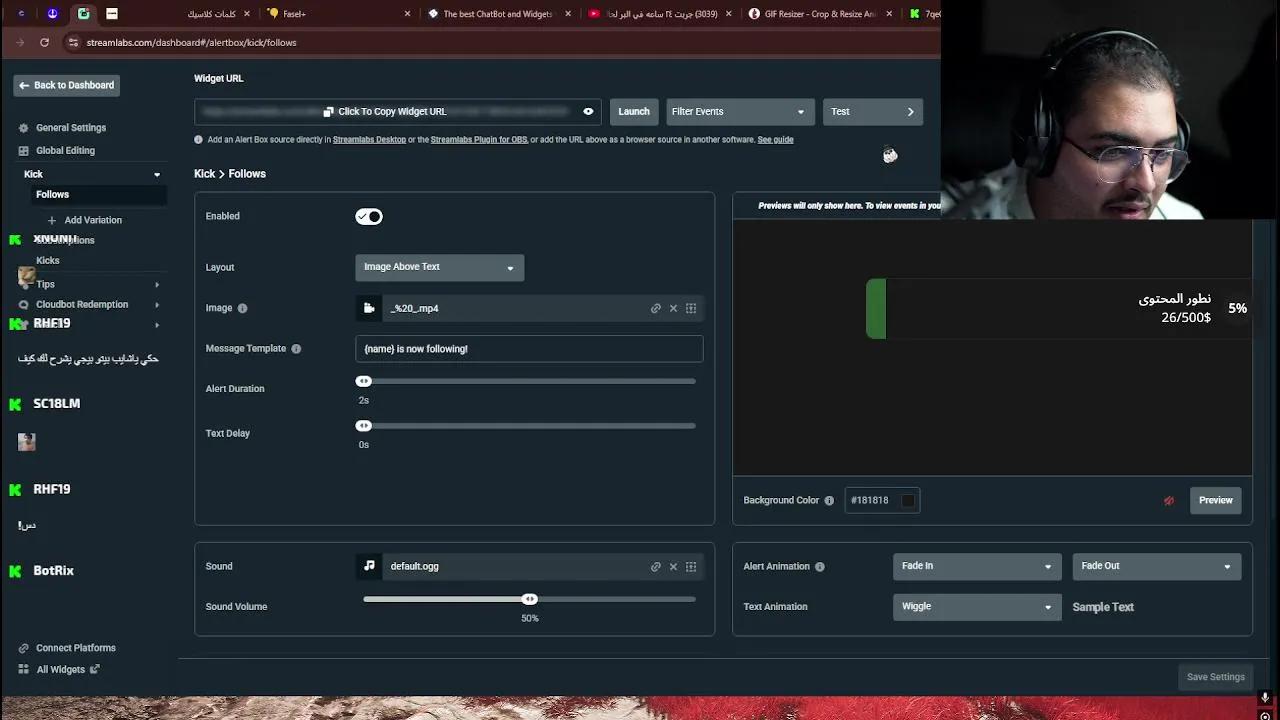Click Back to Dashboard button
This screenshot has width=1280, height=720.
pos(67,86)
